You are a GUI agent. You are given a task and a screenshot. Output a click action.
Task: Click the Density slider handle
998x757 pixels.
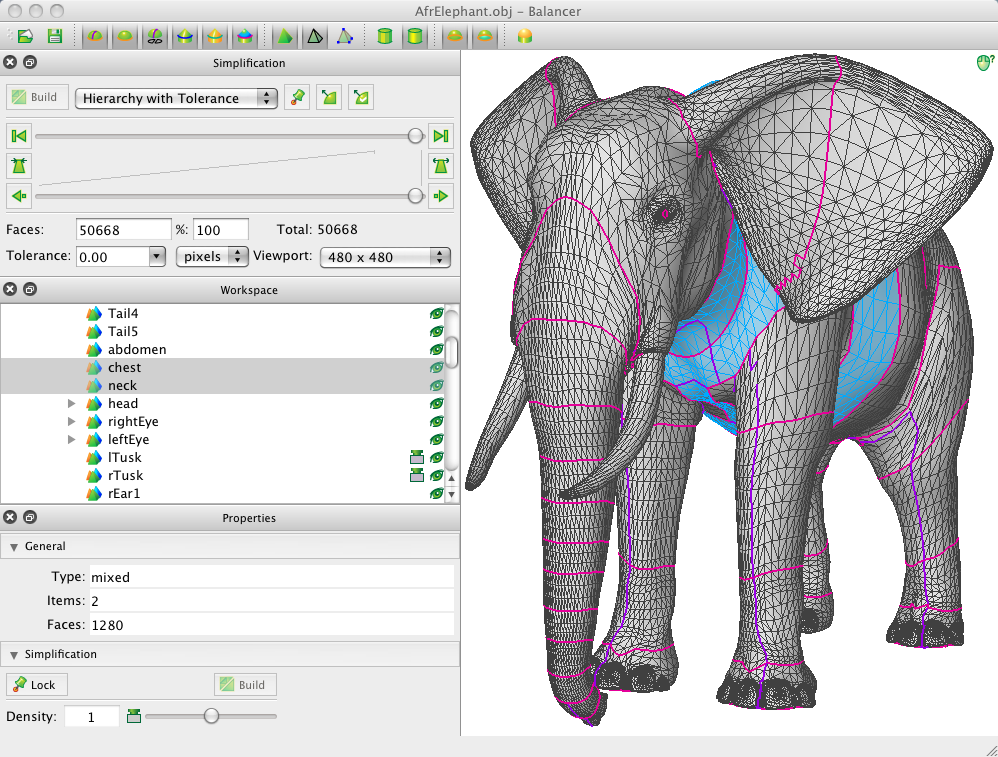pyautogui.click(x=211, y=716)
